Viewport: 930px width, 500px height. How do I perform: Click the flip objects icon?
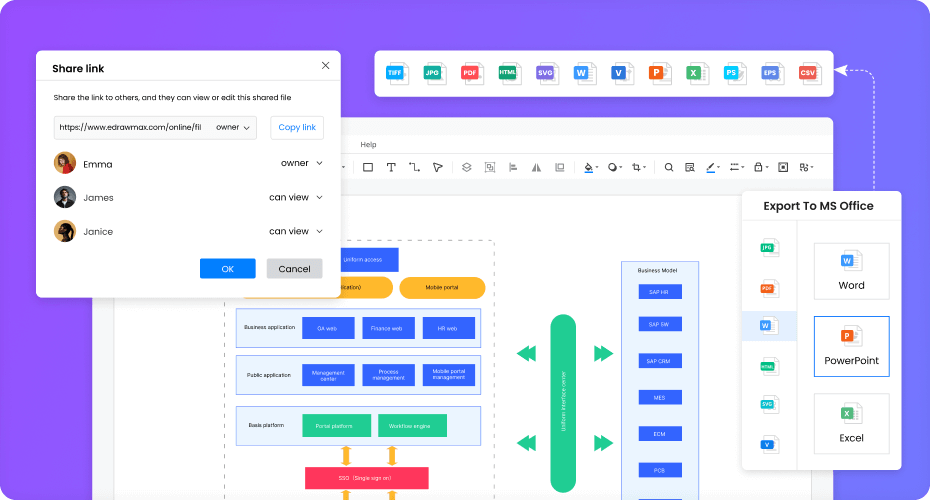click(536, 167)
